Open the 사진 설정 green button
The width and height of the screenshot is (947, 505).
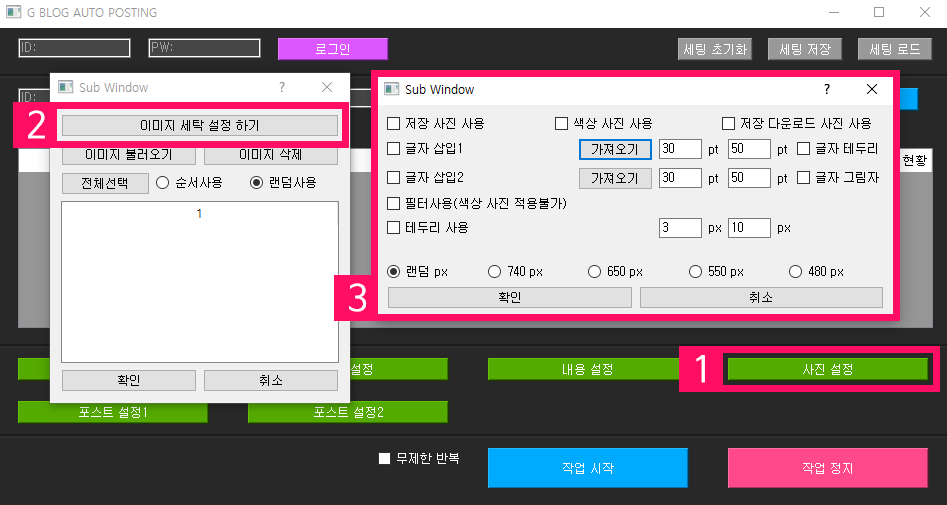point(827,369)
